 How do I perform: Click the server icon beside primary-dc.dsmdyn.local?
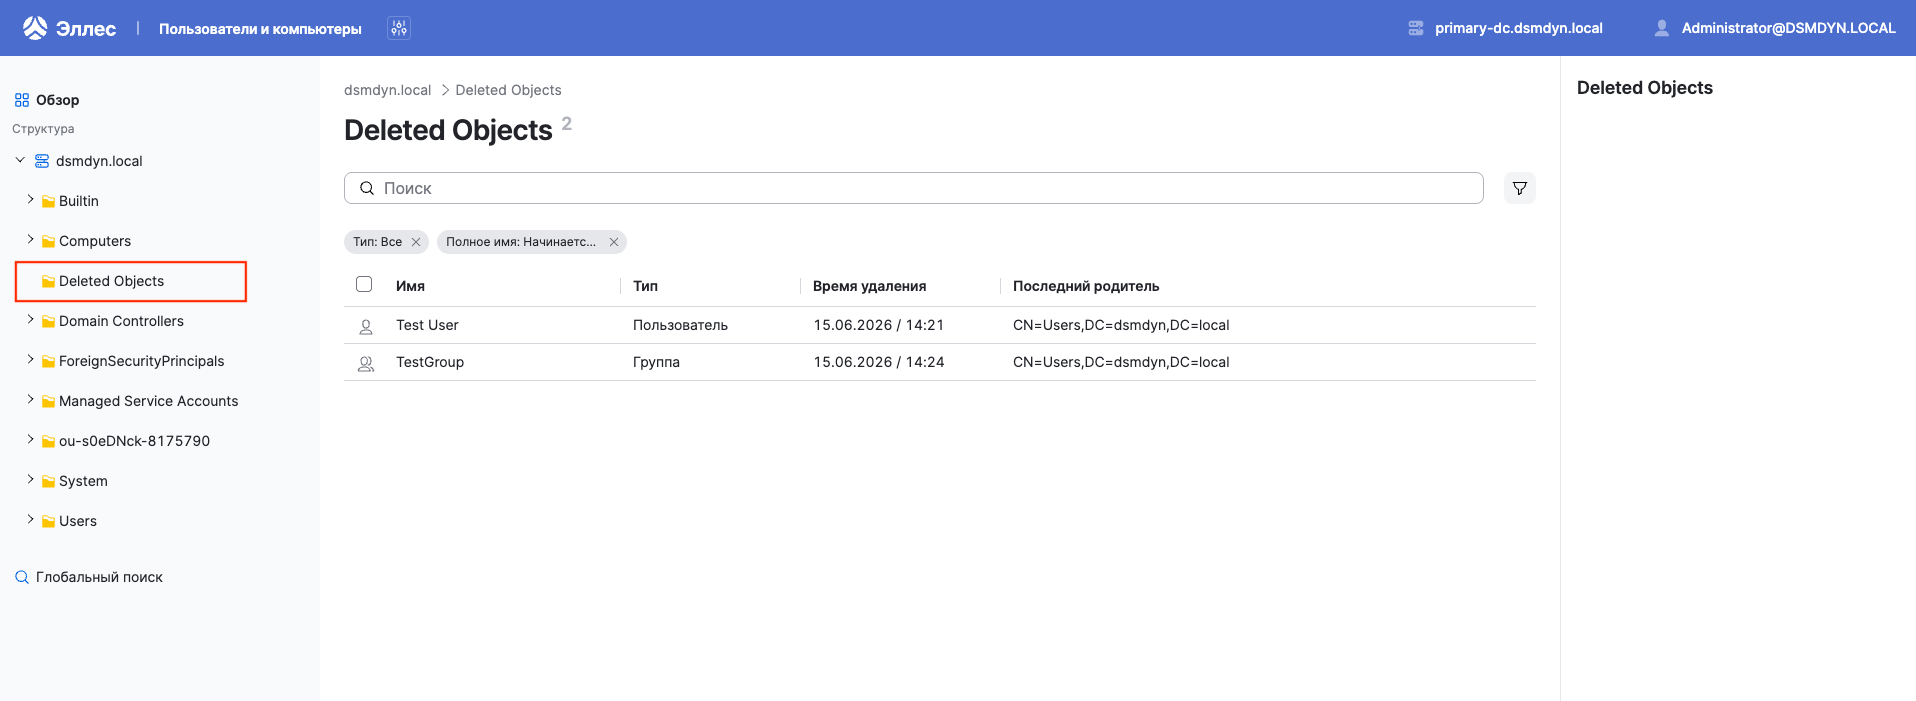point(1416,28)
